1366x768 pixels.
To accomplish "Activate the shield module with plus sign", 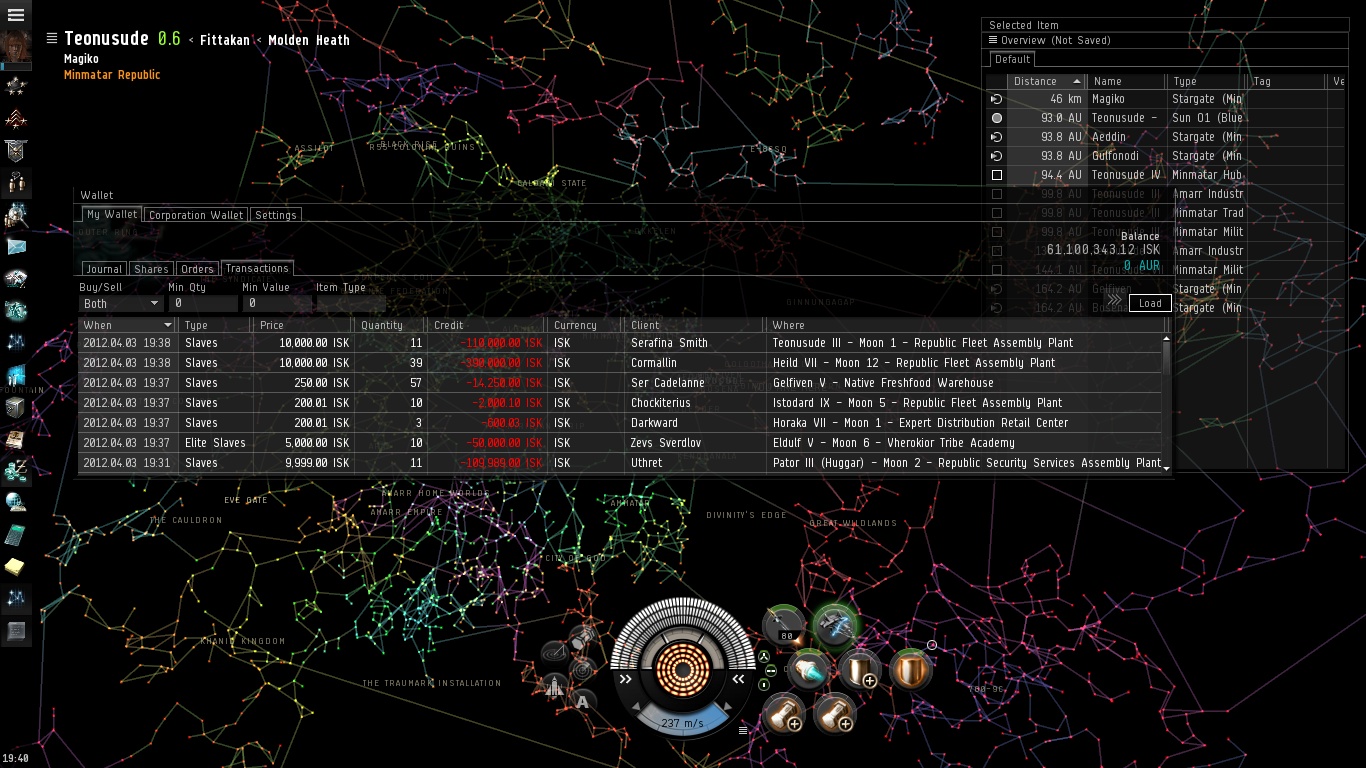I will point(859,669).
